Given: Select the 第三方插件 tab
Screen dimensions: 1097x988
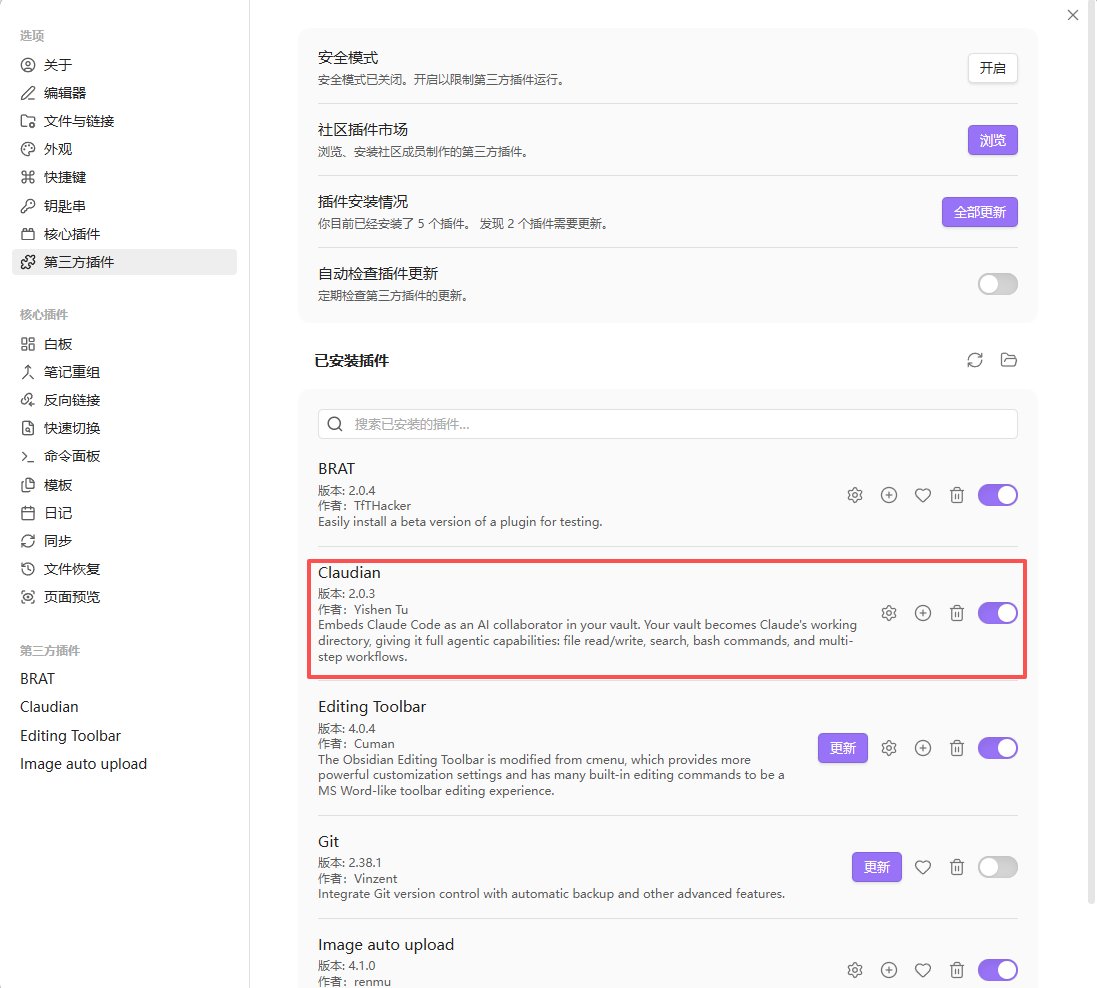Looking at the screenshot, I should [x=125, y=262].
